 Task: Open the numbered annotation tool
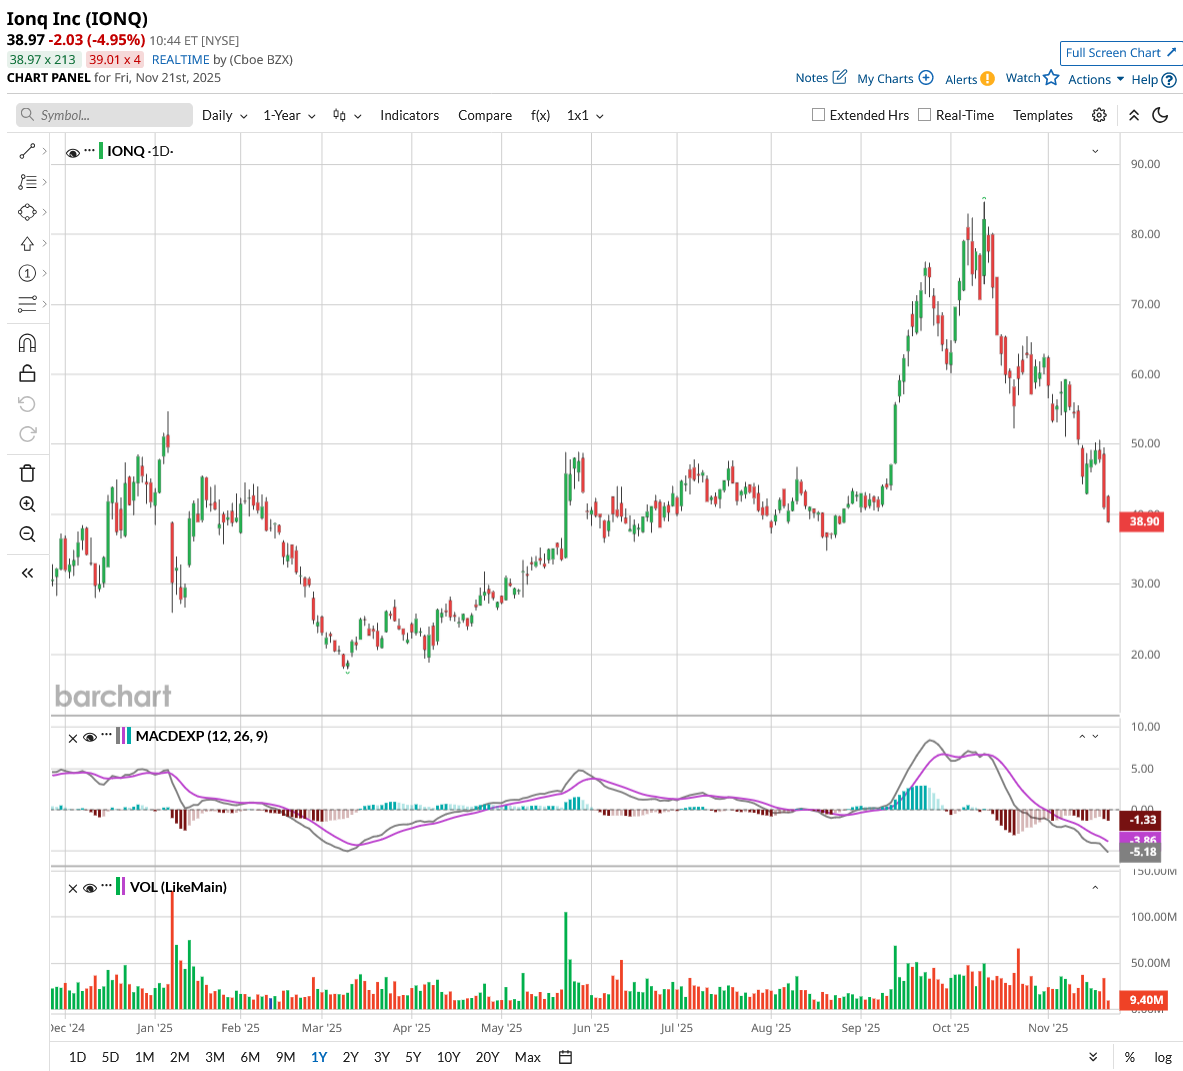[x=27, y=273]
